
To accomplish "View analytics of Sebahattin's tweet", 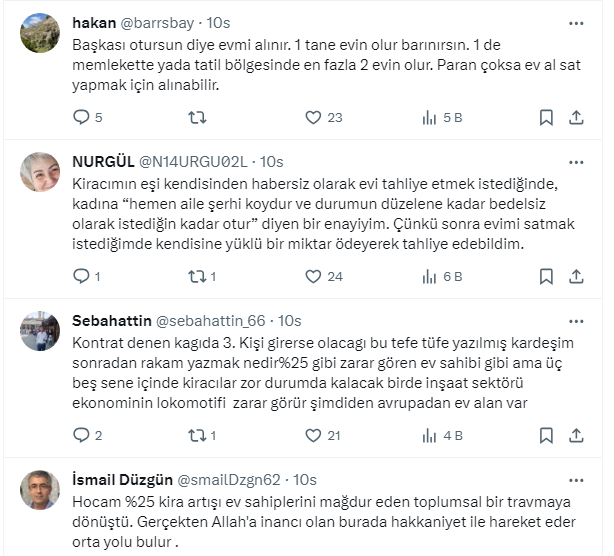I will [x=430, y=435].
